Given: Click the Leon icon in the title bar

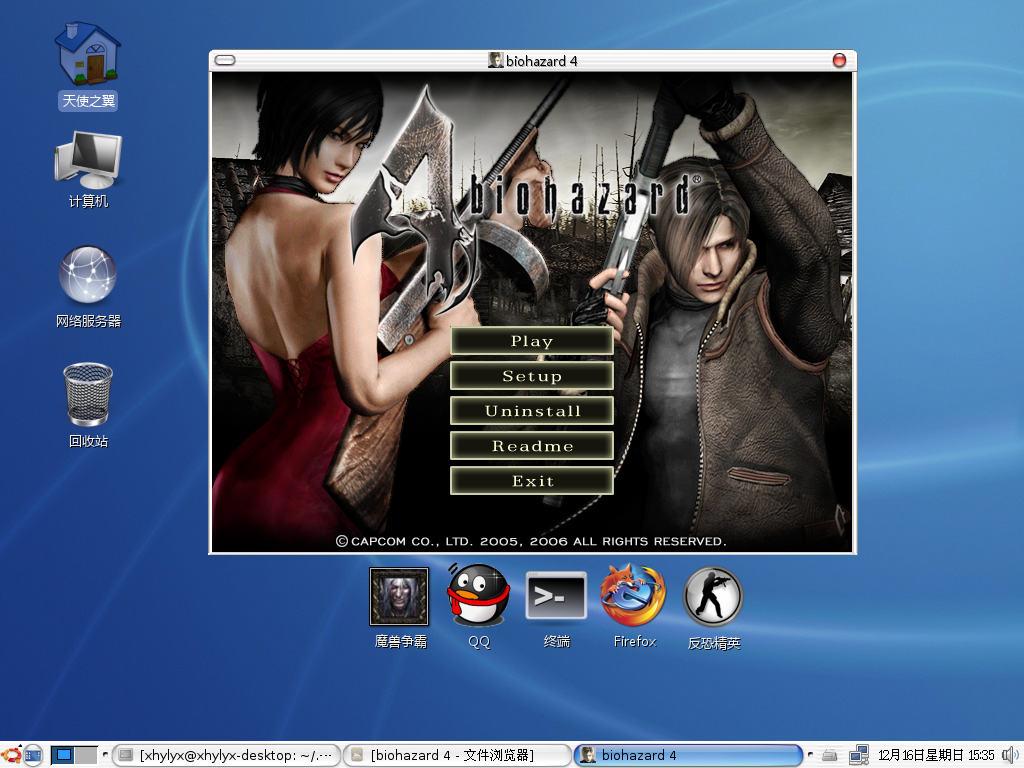Looking at the screenshot, I should [496, 61].
